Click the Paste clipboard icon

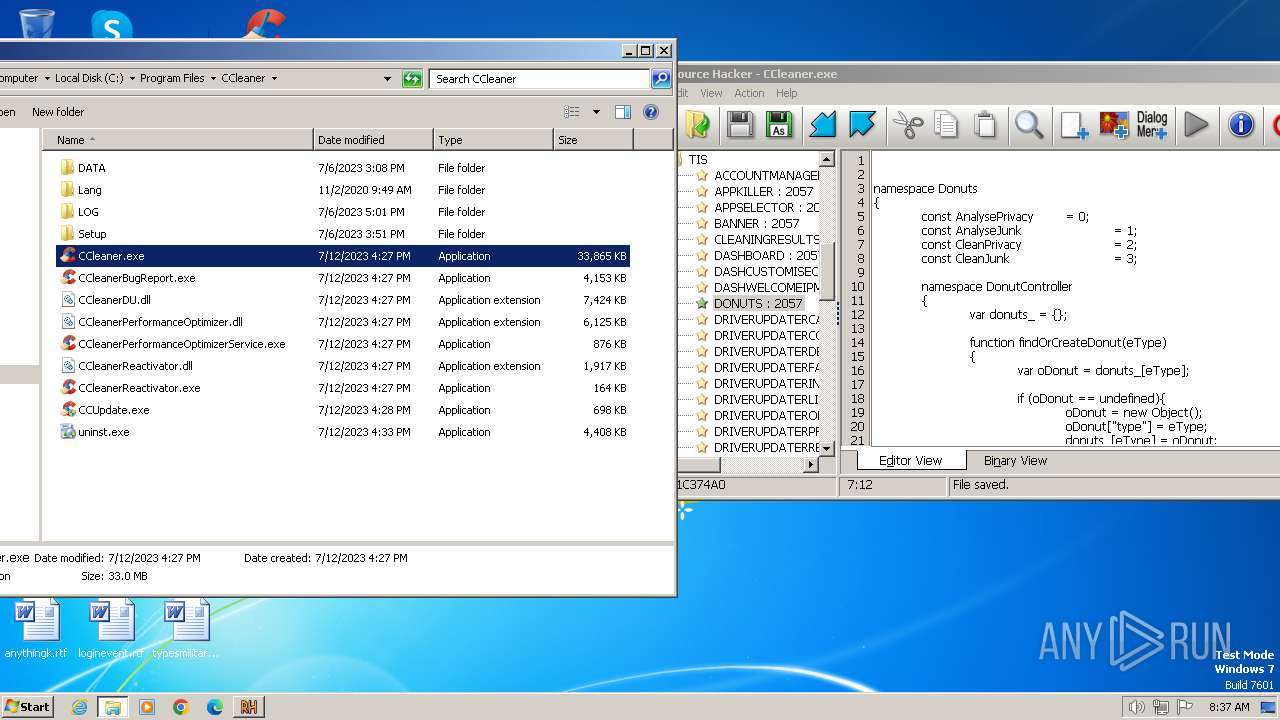pyautogui.click(x=985, y=124)
